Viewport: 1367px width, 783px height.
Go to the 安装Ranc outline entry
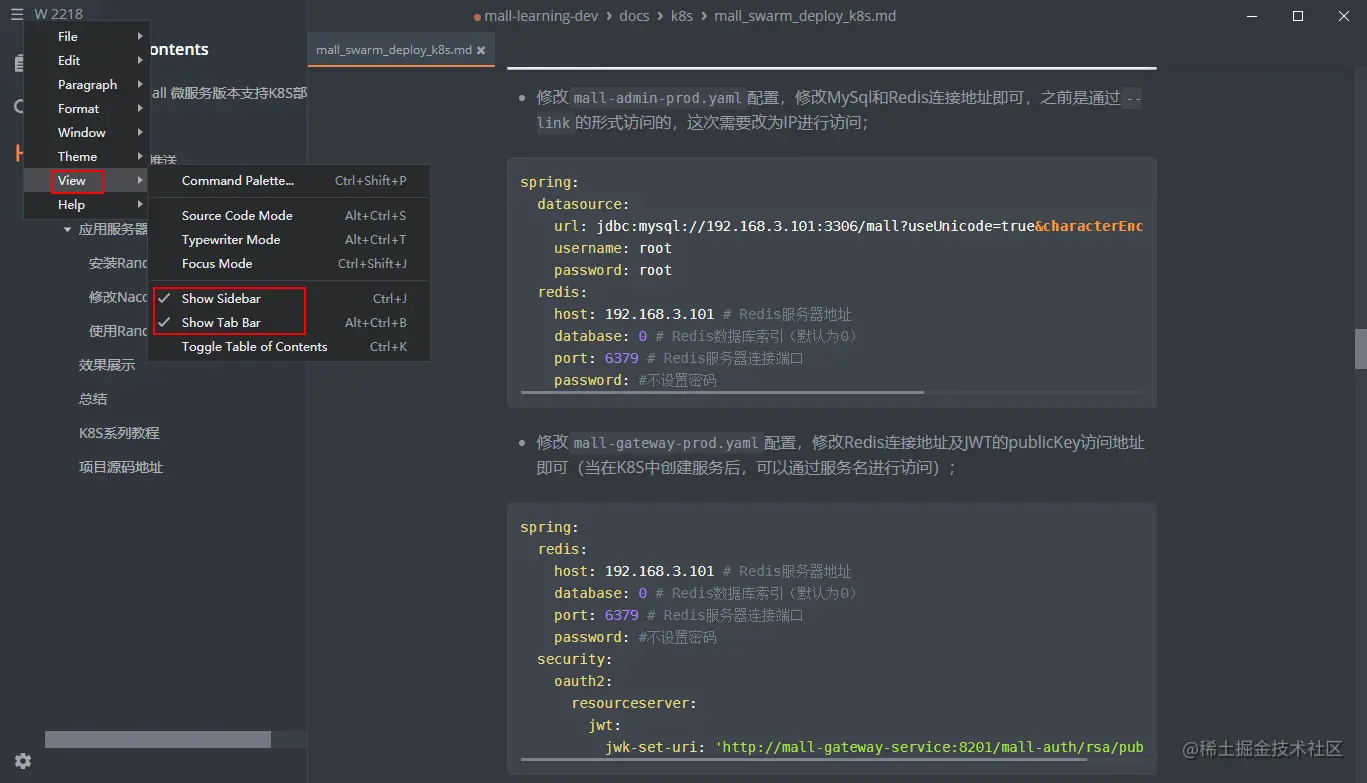tap(118, 263)
